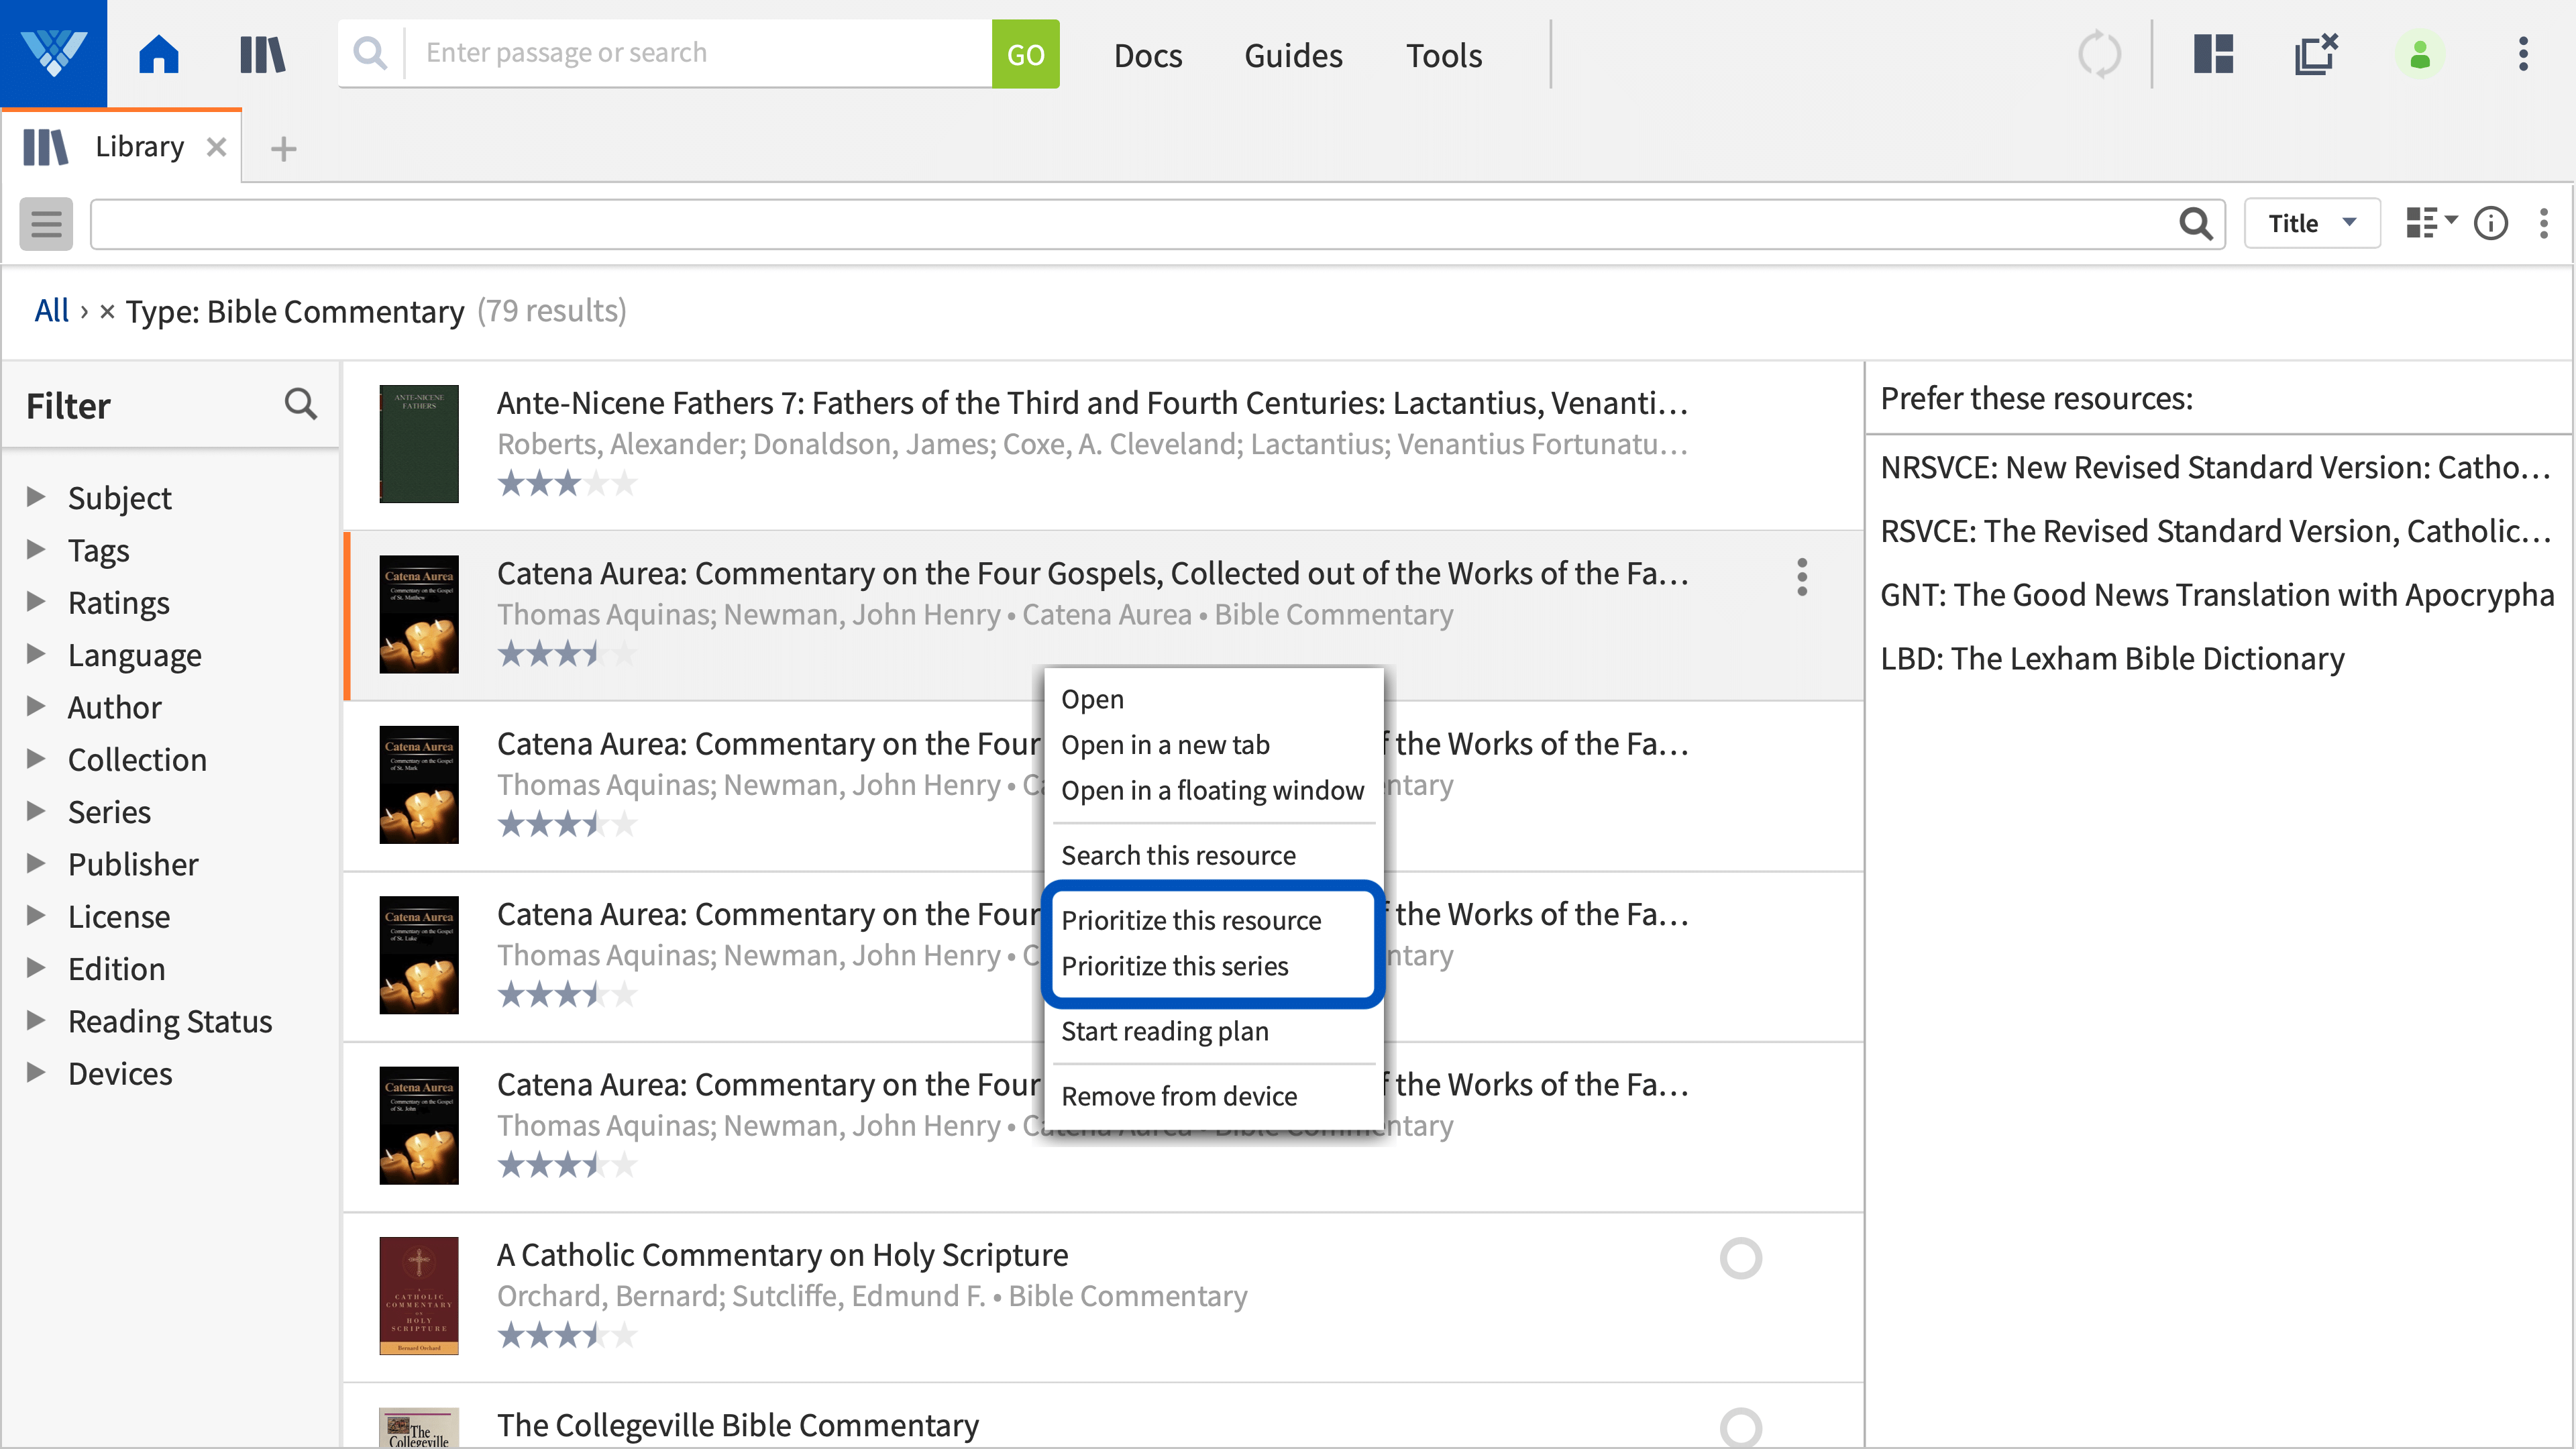This screenshot has height=1449, width=2576.
Task: Open the Docs menu
Action: pyautogui.click(x=1148, y=55)
